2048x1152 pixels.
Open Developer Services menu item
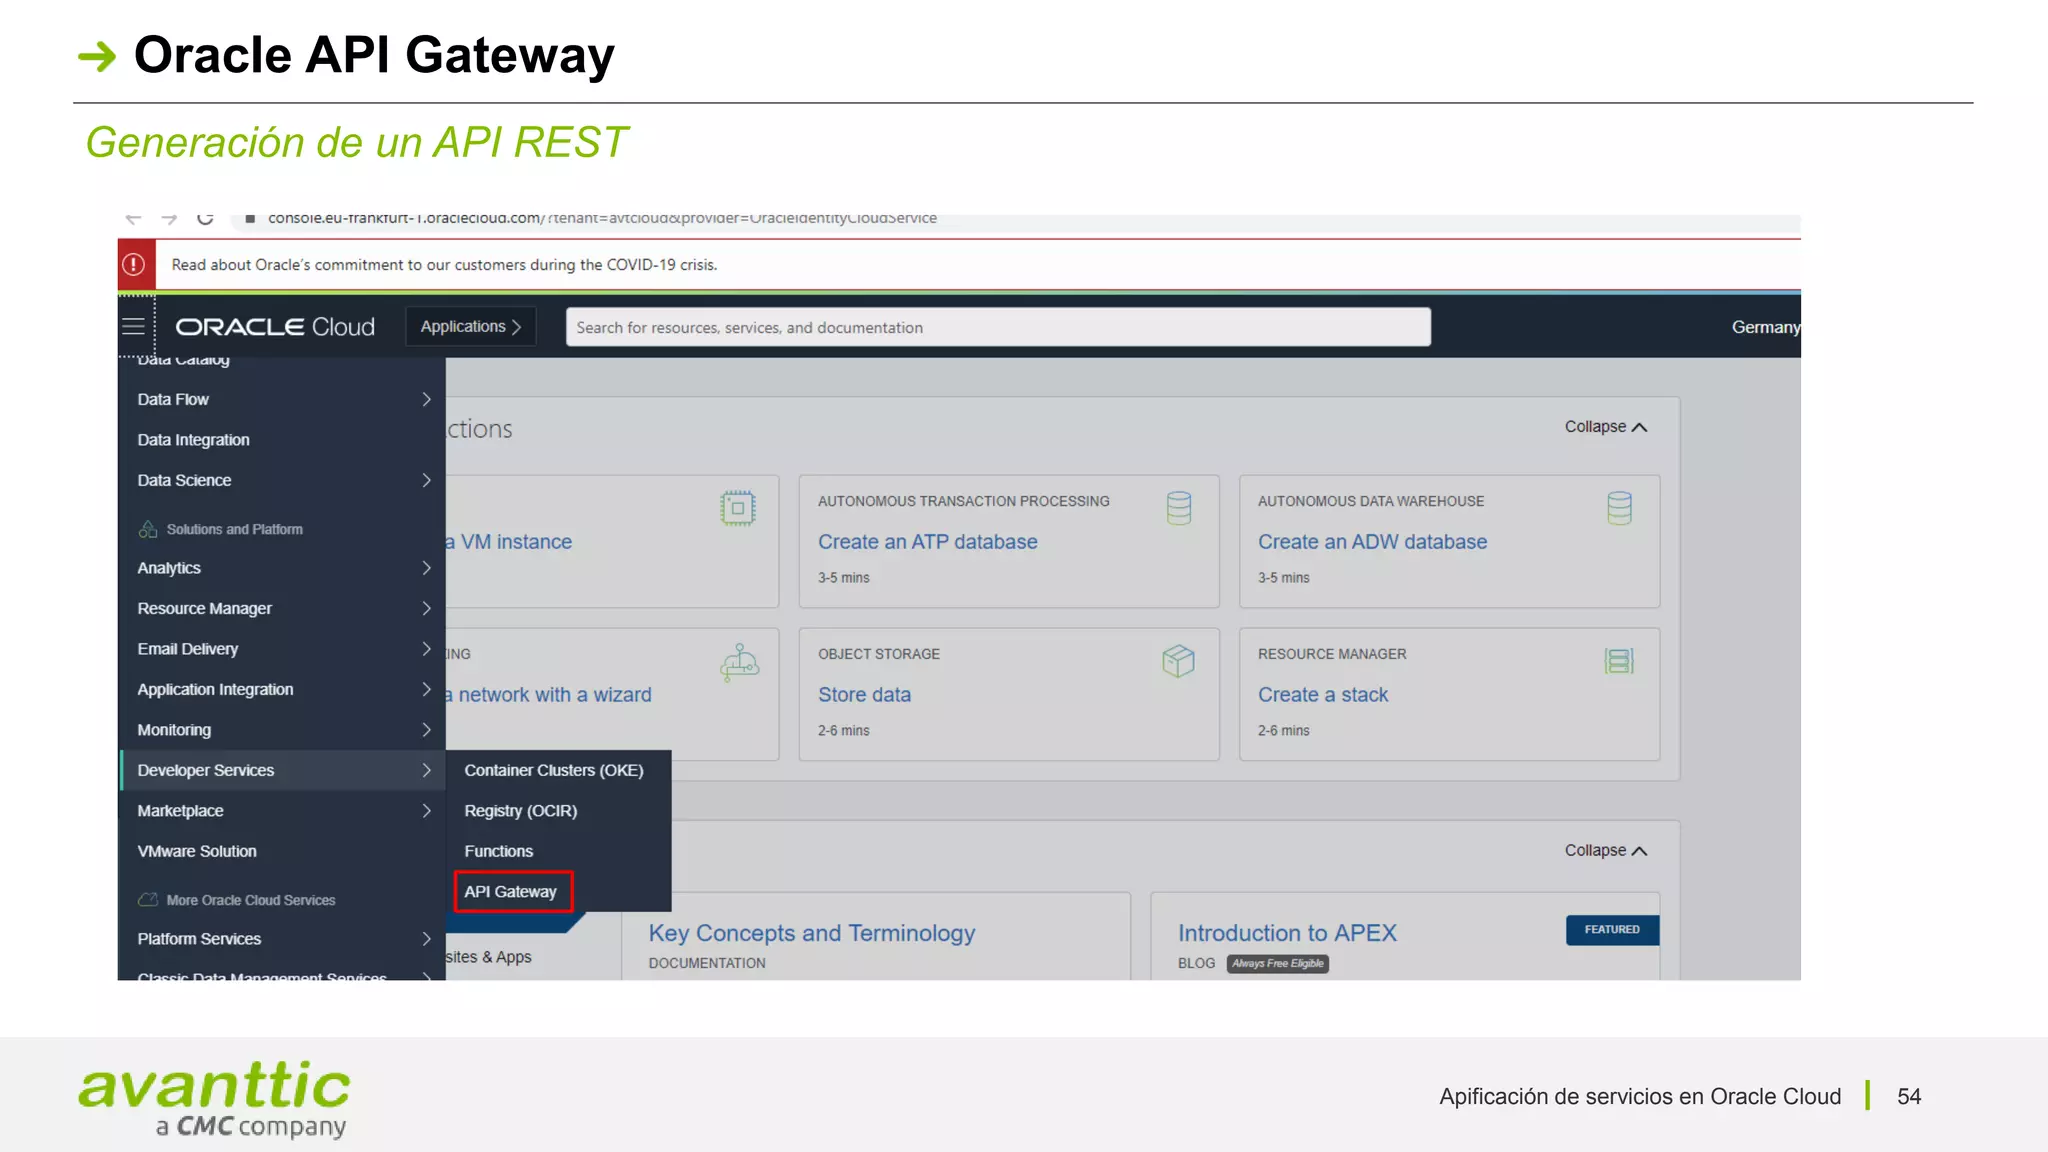pyautogui.click(x=282, y=770)
